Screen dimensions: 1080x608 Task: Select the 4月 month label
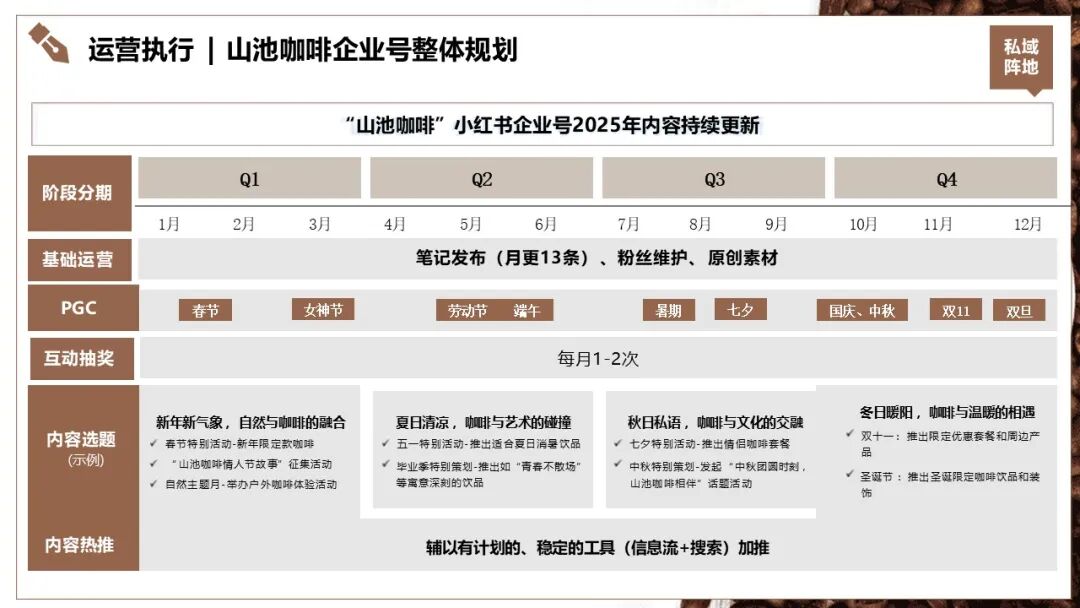click(395, 224)
